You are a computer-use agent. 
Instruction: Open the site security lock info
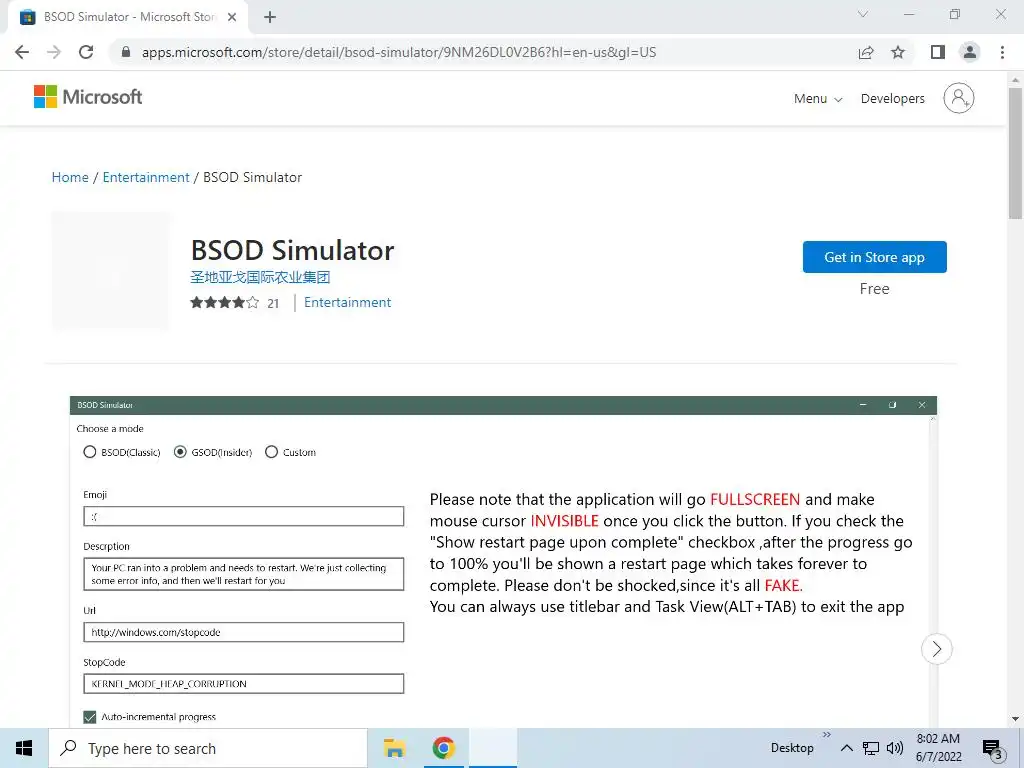pos(126,52)
